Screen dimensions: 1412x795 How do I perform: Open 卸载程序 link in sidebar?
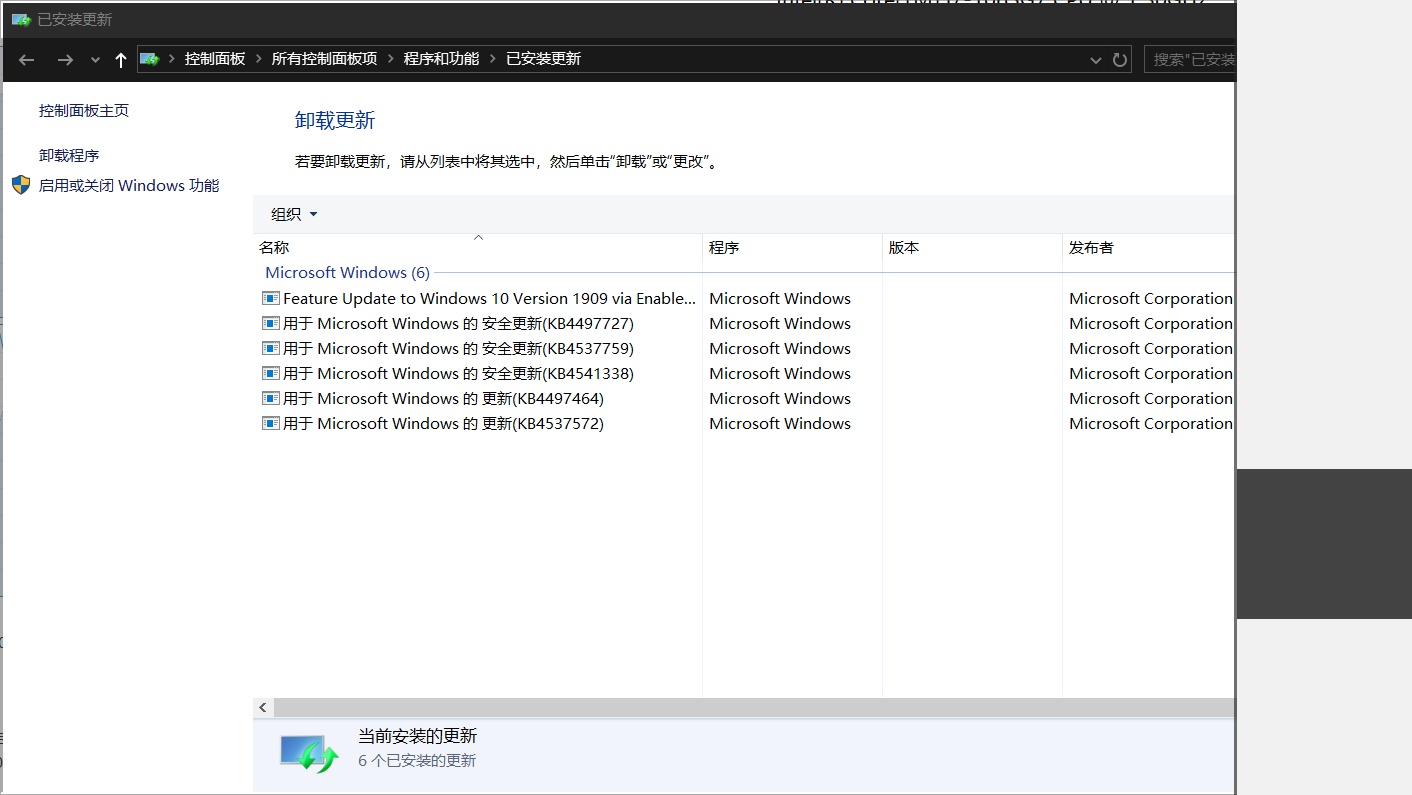pos(69,156)
